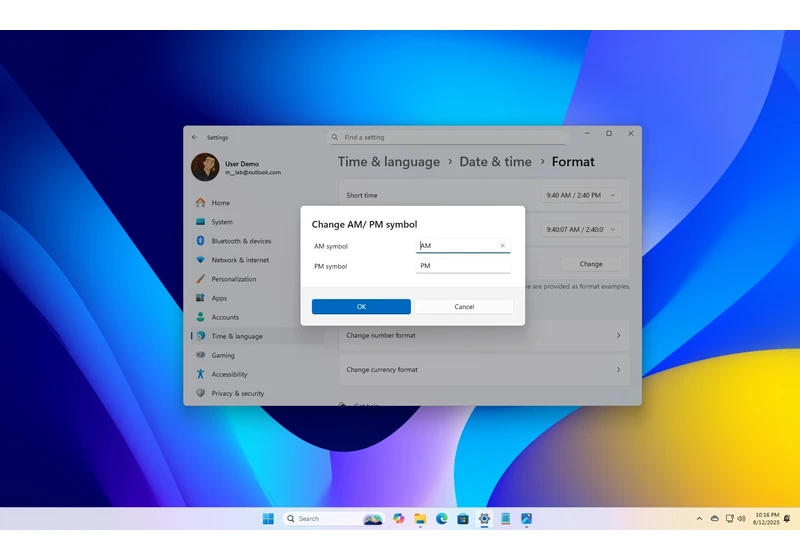Screen dimensions: 800x560
Task: Open Apps in Settings sidebar
Action: tap(257, 298)
